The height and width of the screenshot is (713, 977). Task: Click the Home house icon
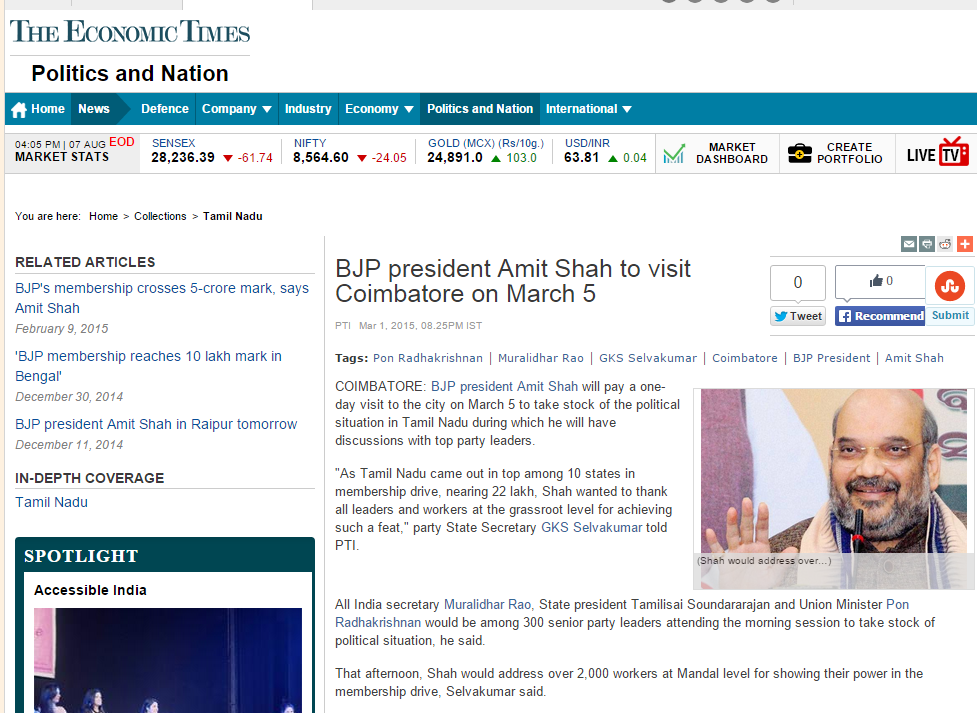click(x=19, y=110)
